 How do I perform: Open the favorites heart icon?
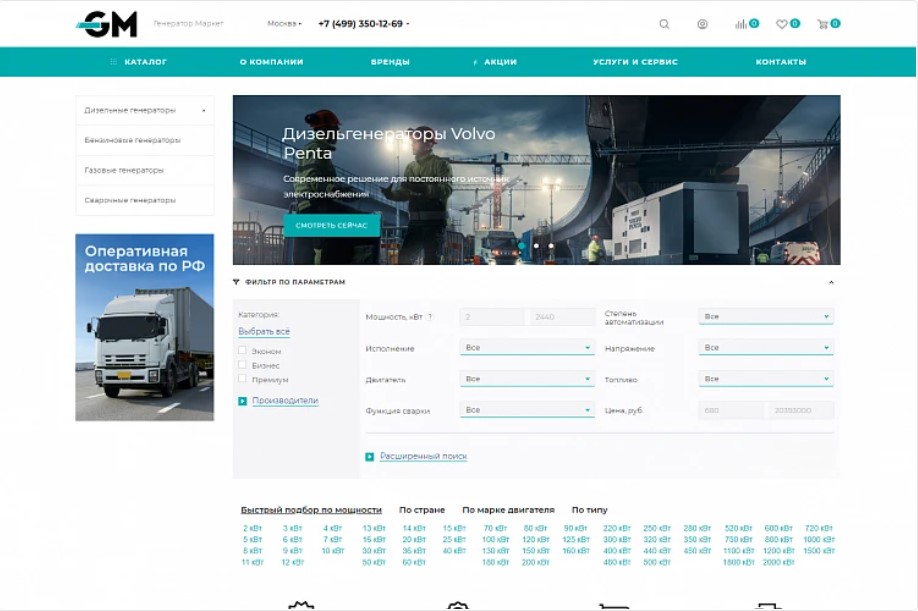tap(782, 24)
